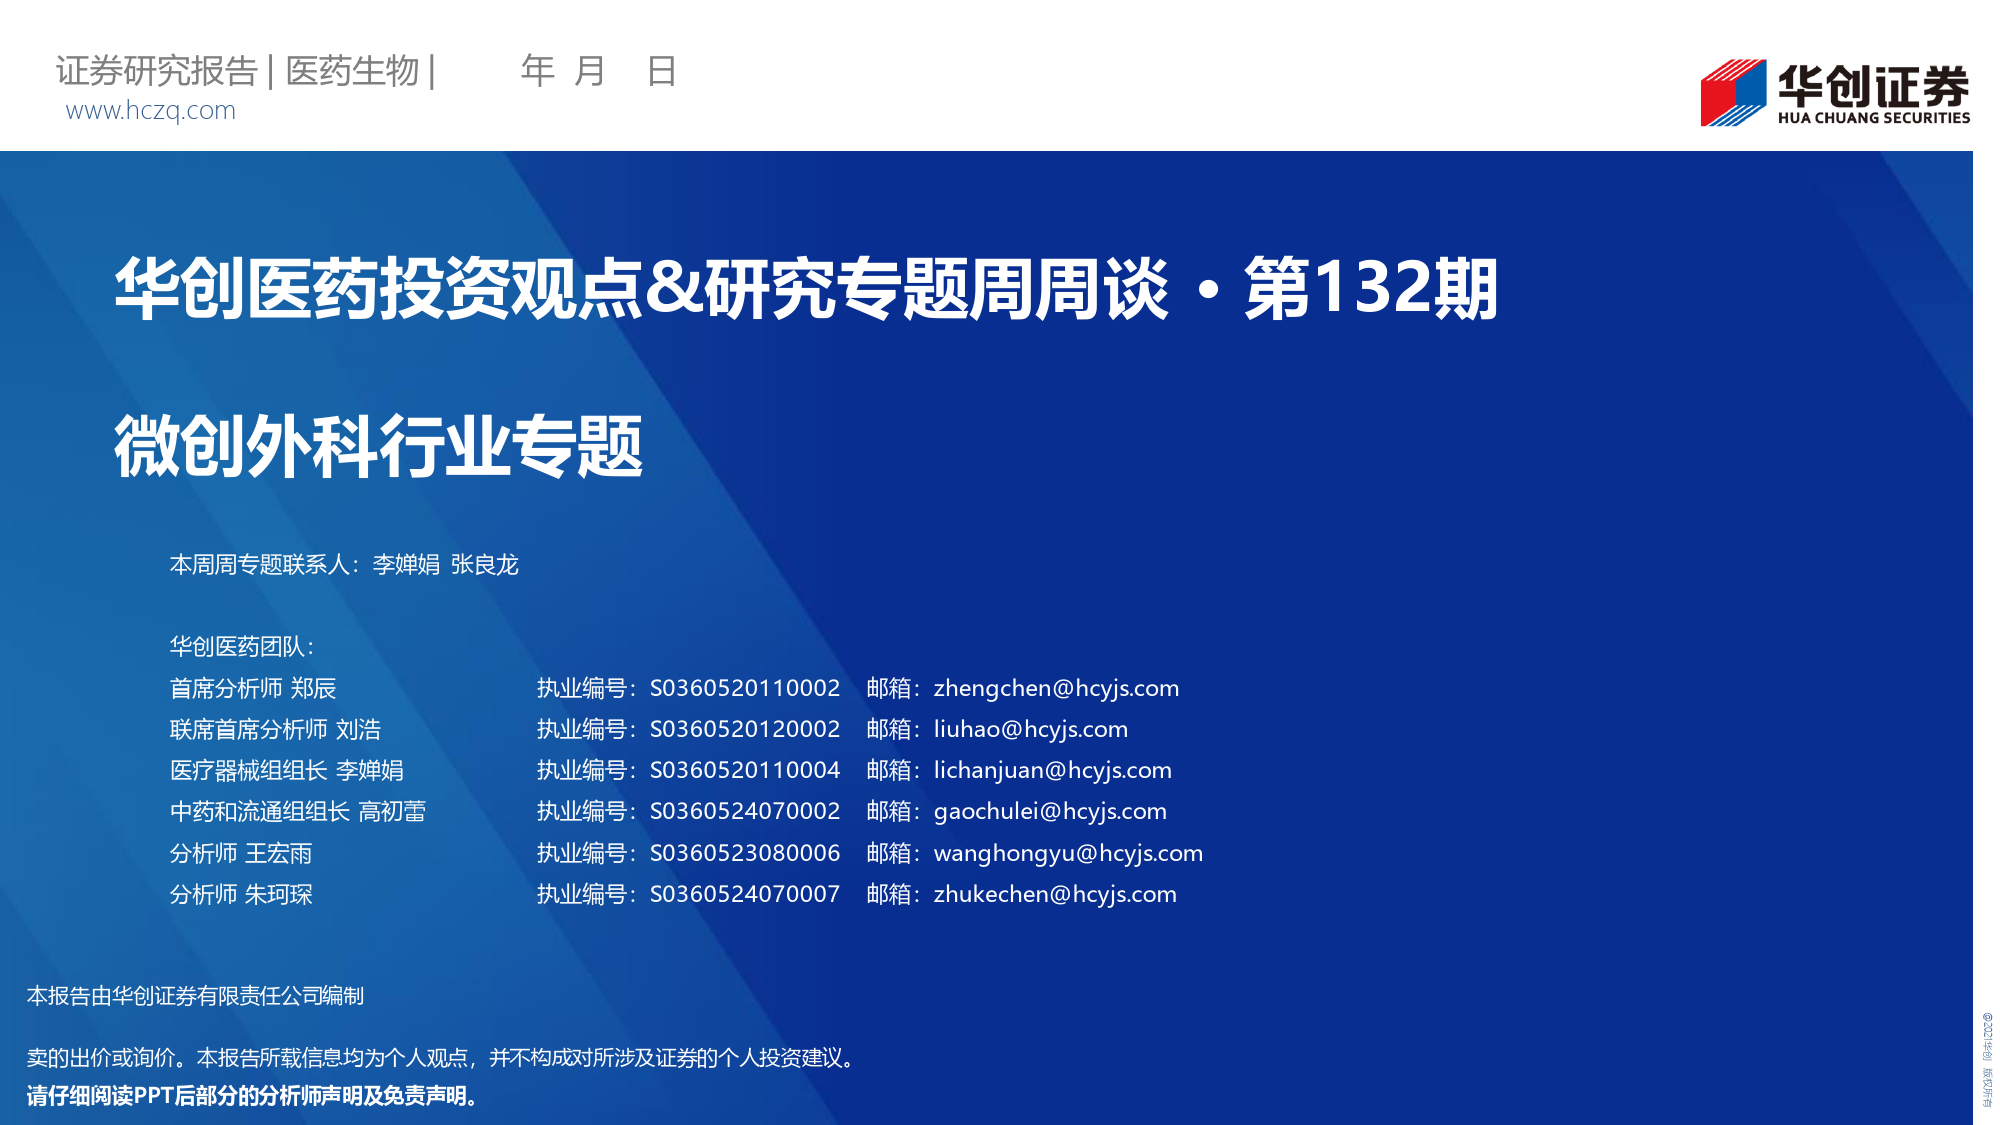This screenshot has height=1125, width=2000.
Task: Click email lichanjuan@hcyjs.com
Action: 1052,770
